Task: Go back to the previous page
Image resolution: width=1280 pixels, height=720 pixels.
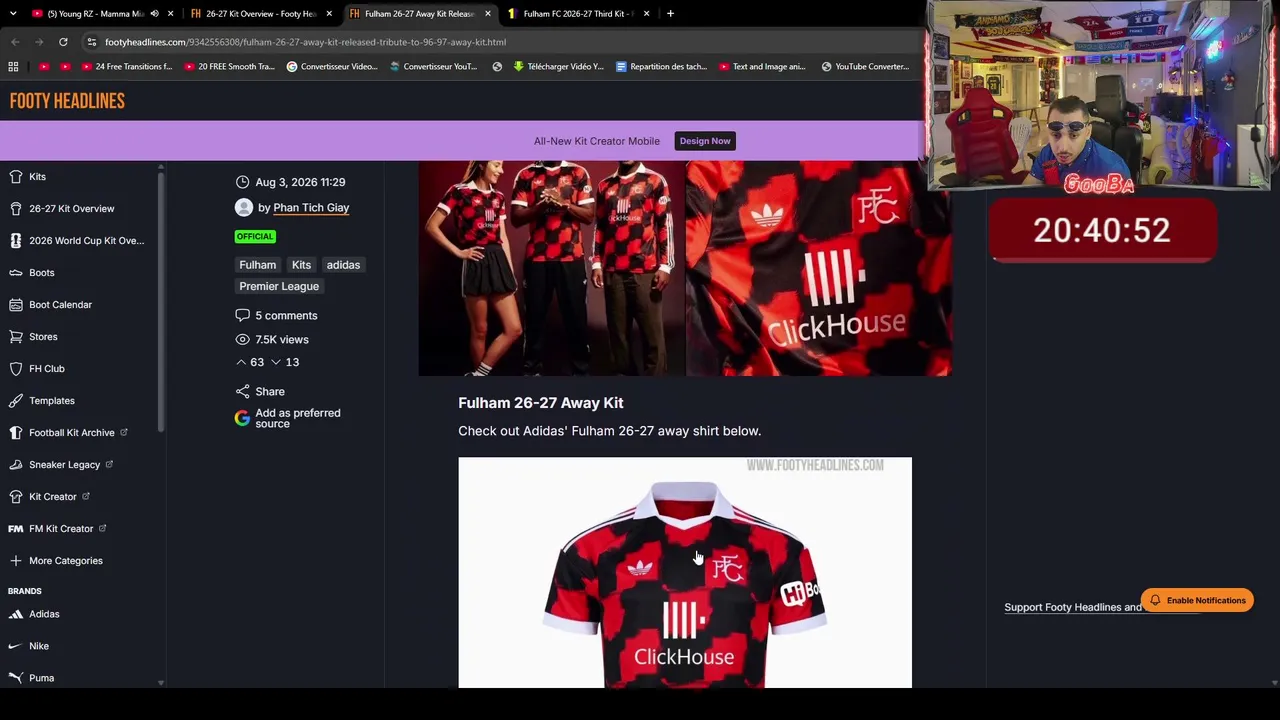Action: 15,42
